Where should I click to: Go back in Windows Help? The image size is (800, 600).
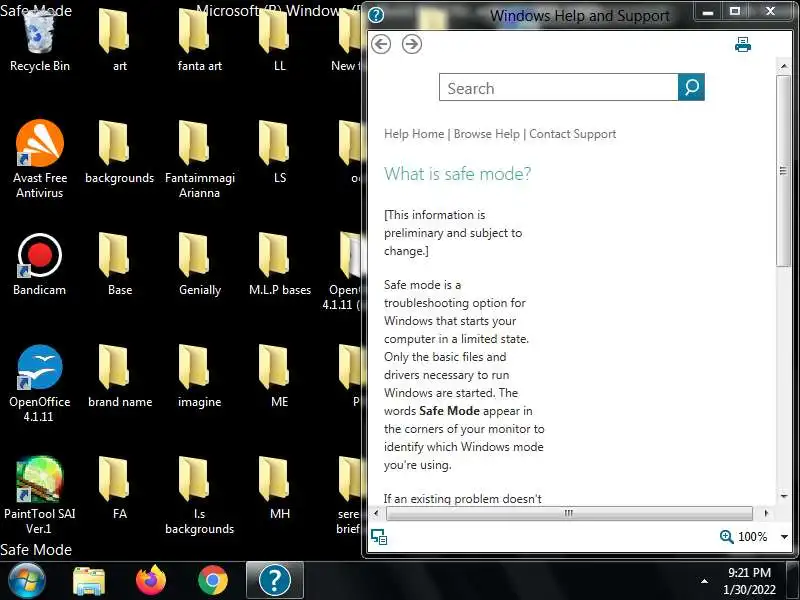(x=381, y=44)
